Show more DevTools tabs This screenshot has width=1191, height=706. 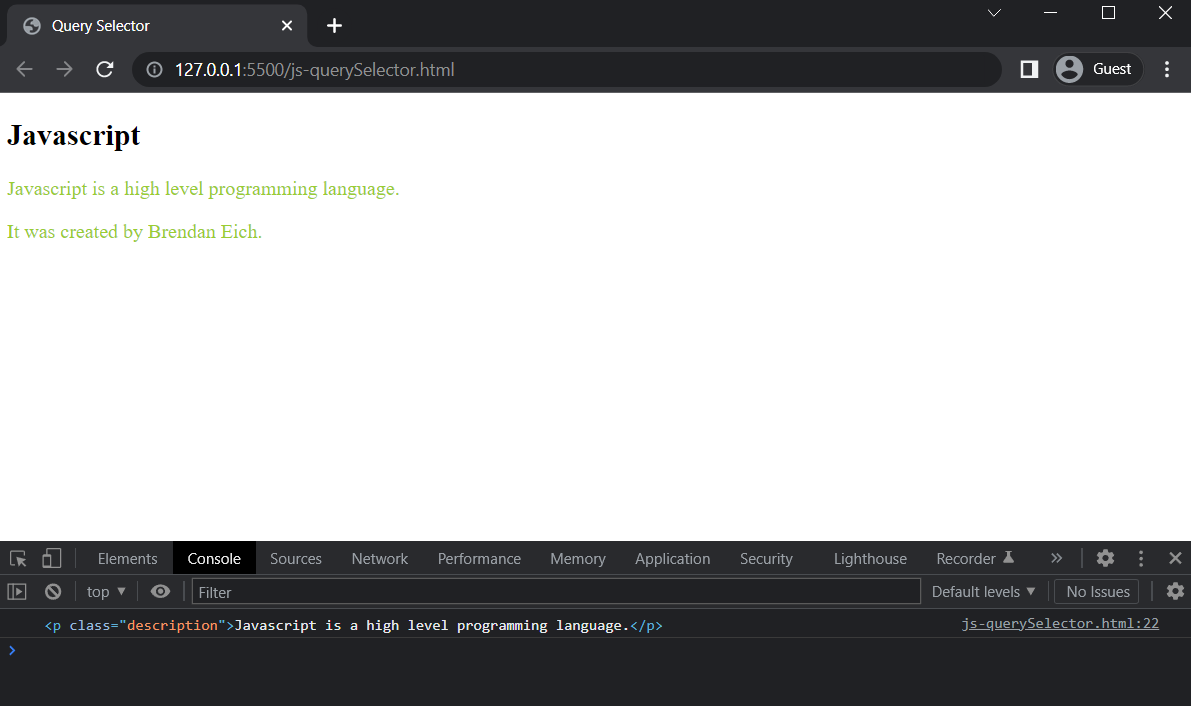point(1056,559)
